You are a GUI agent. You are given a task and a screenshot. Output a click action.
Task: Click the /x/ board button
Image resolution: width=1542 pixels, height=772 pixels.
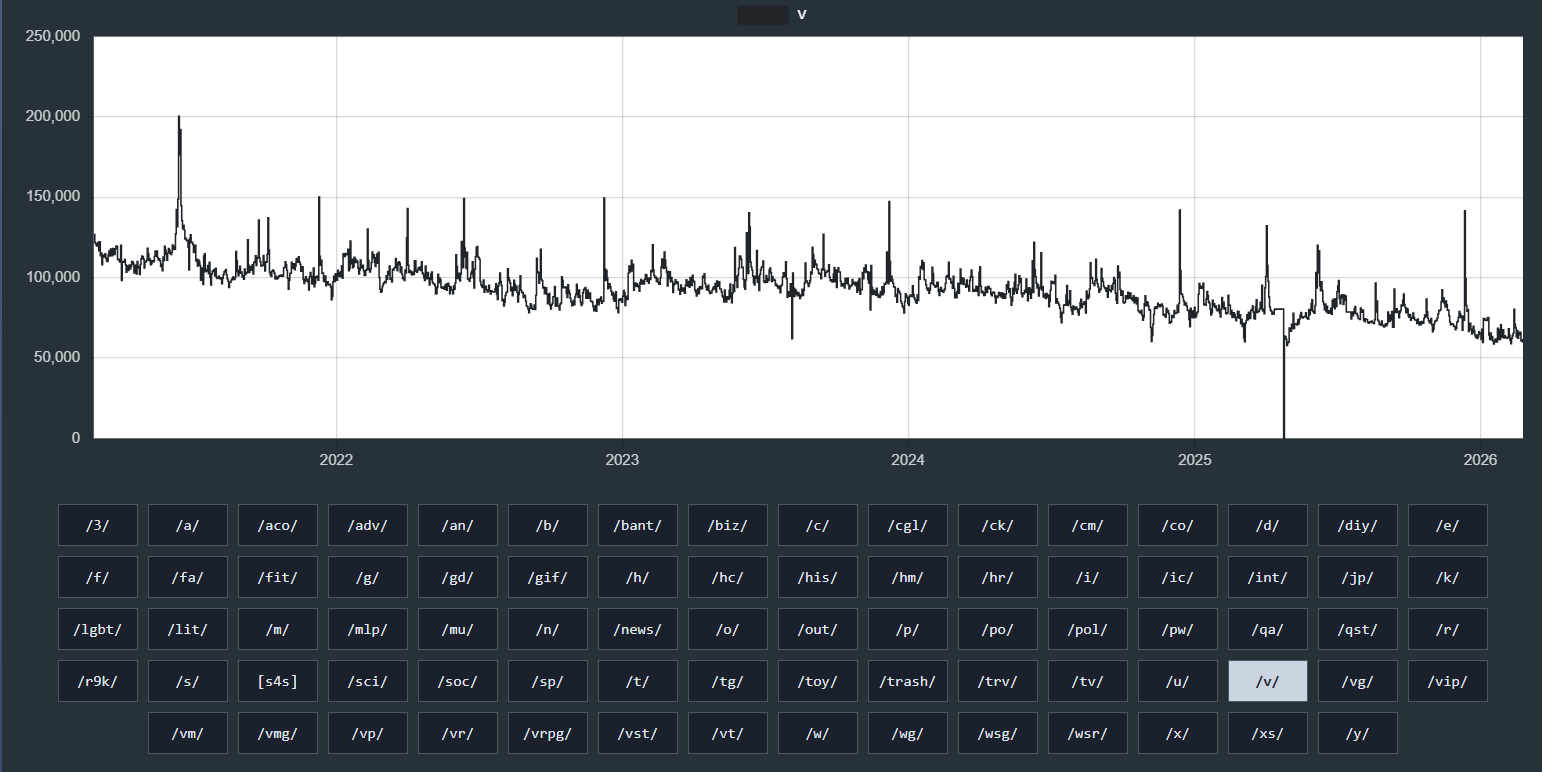pyautogui.click(x=1178, y=733)
